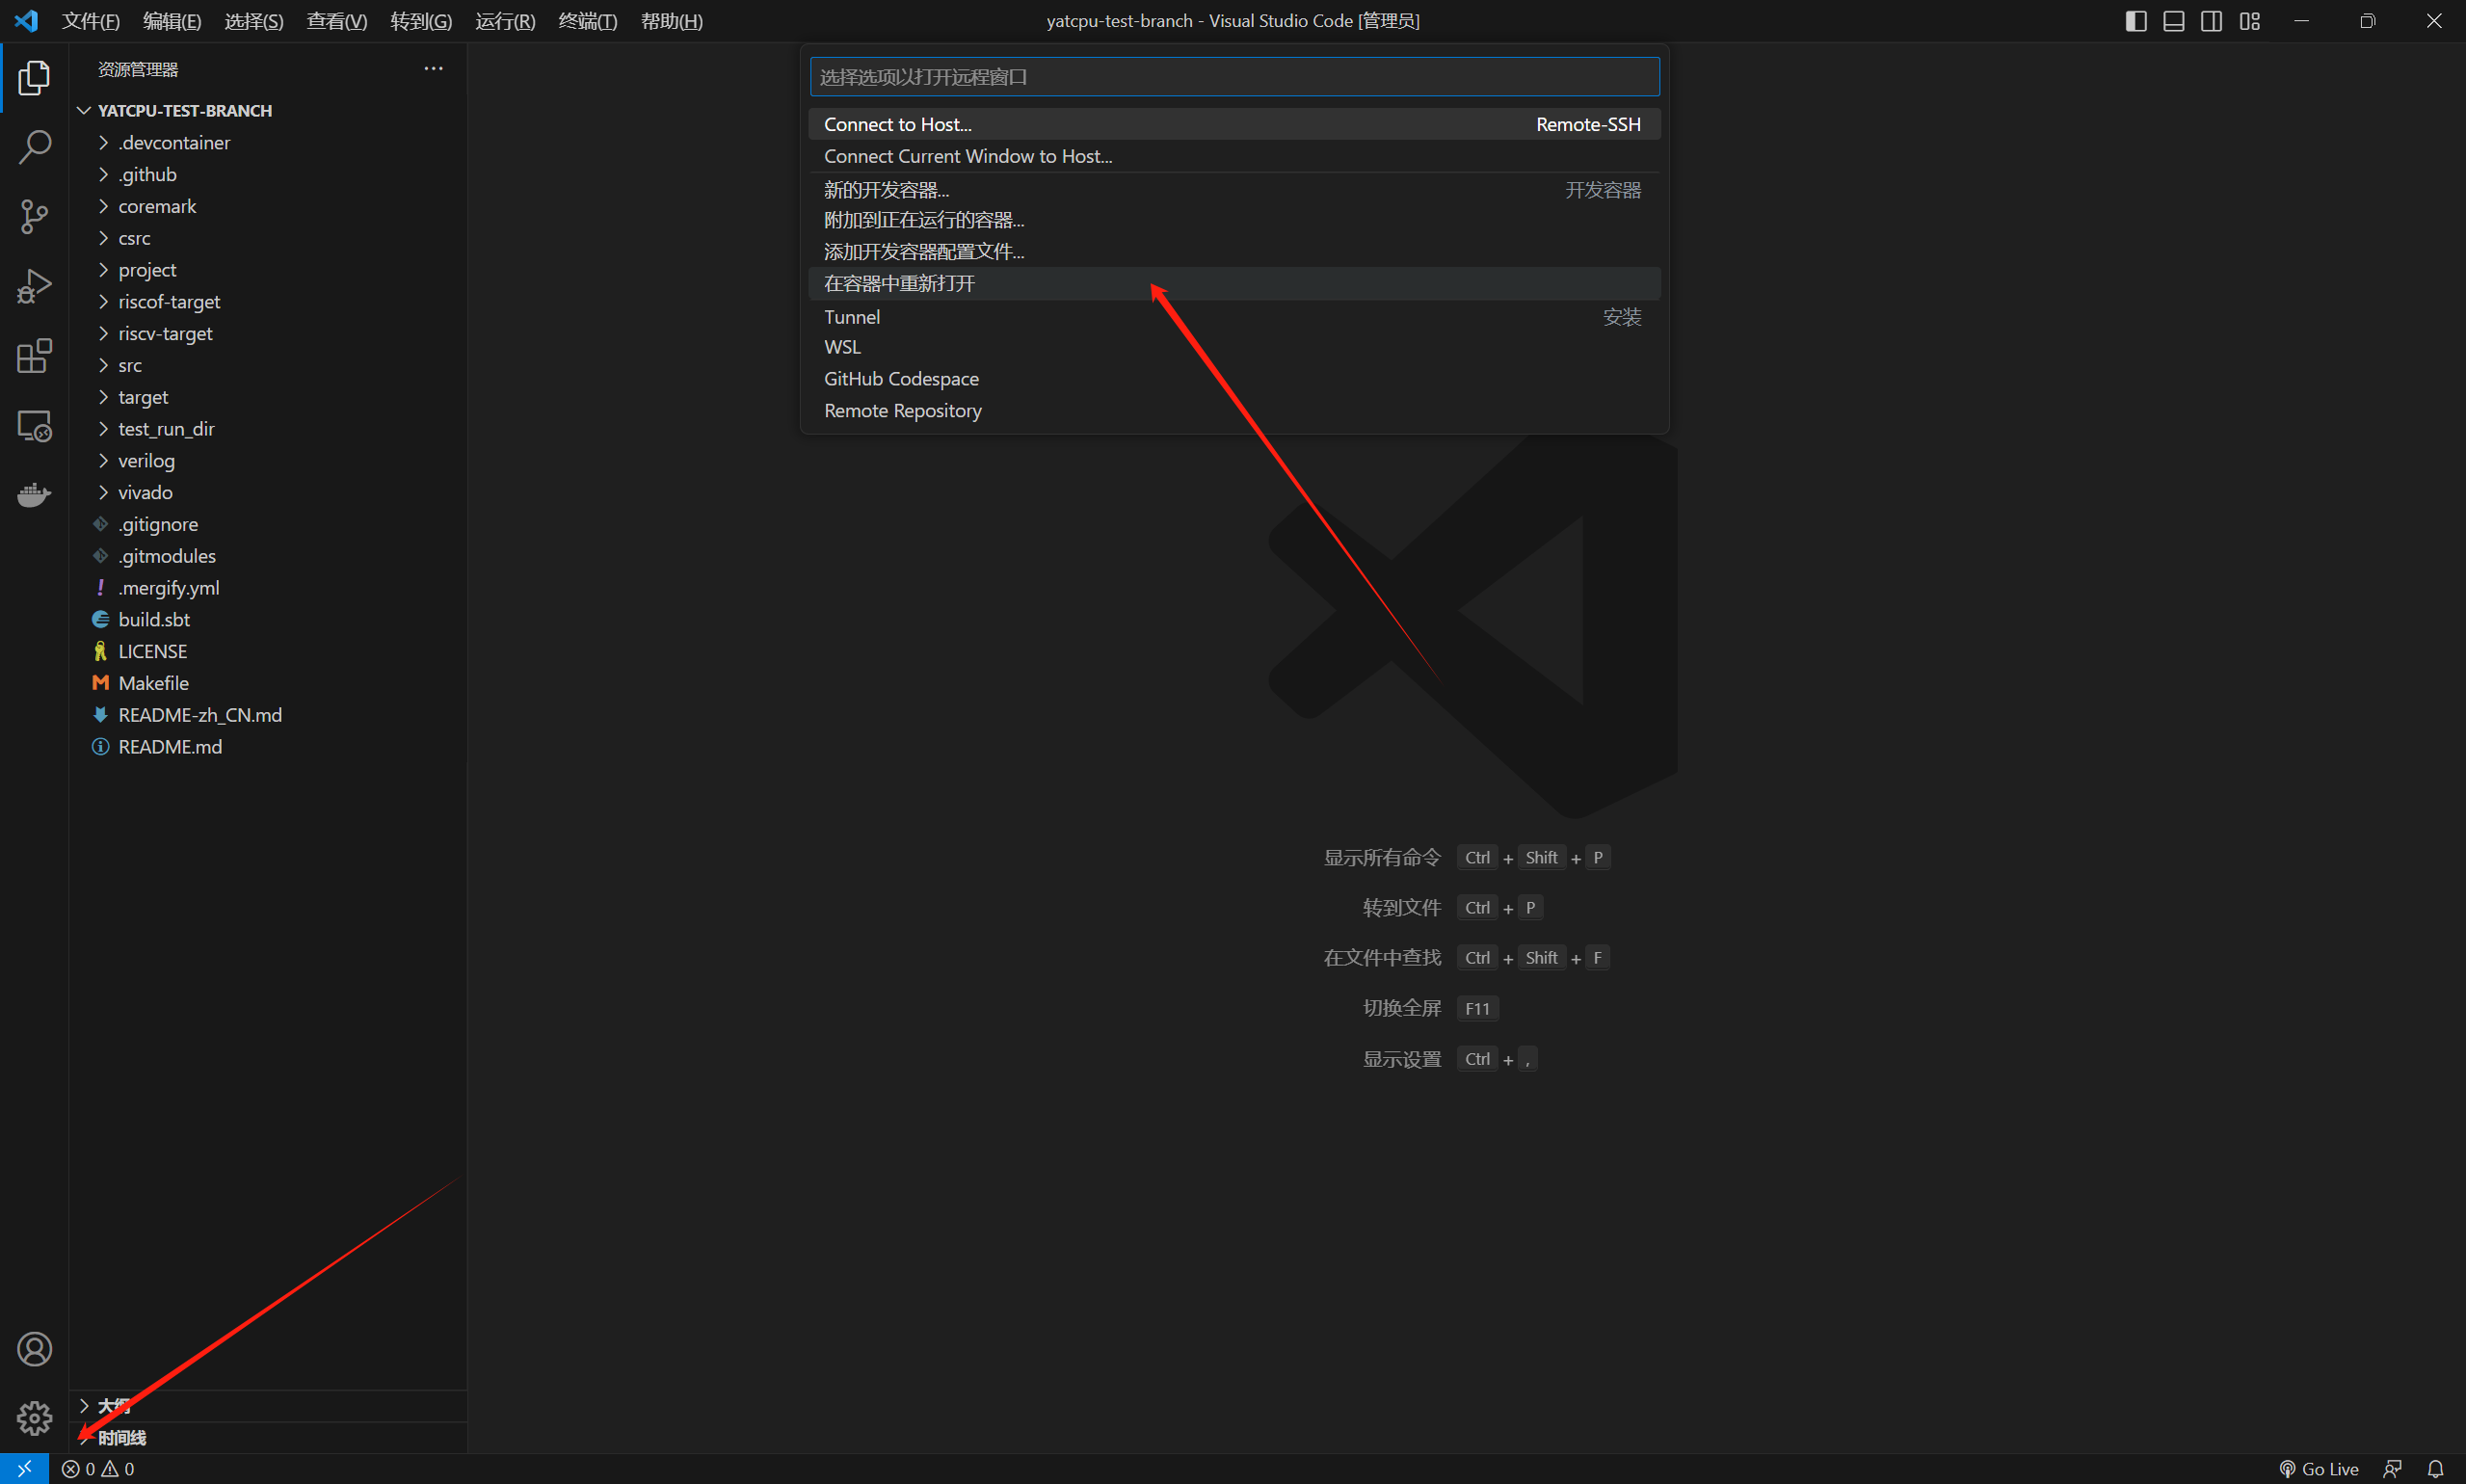Focus the remote window option input field
The height and width of the screenshot is (1484, 2466).
click(x=1233, y=77)
